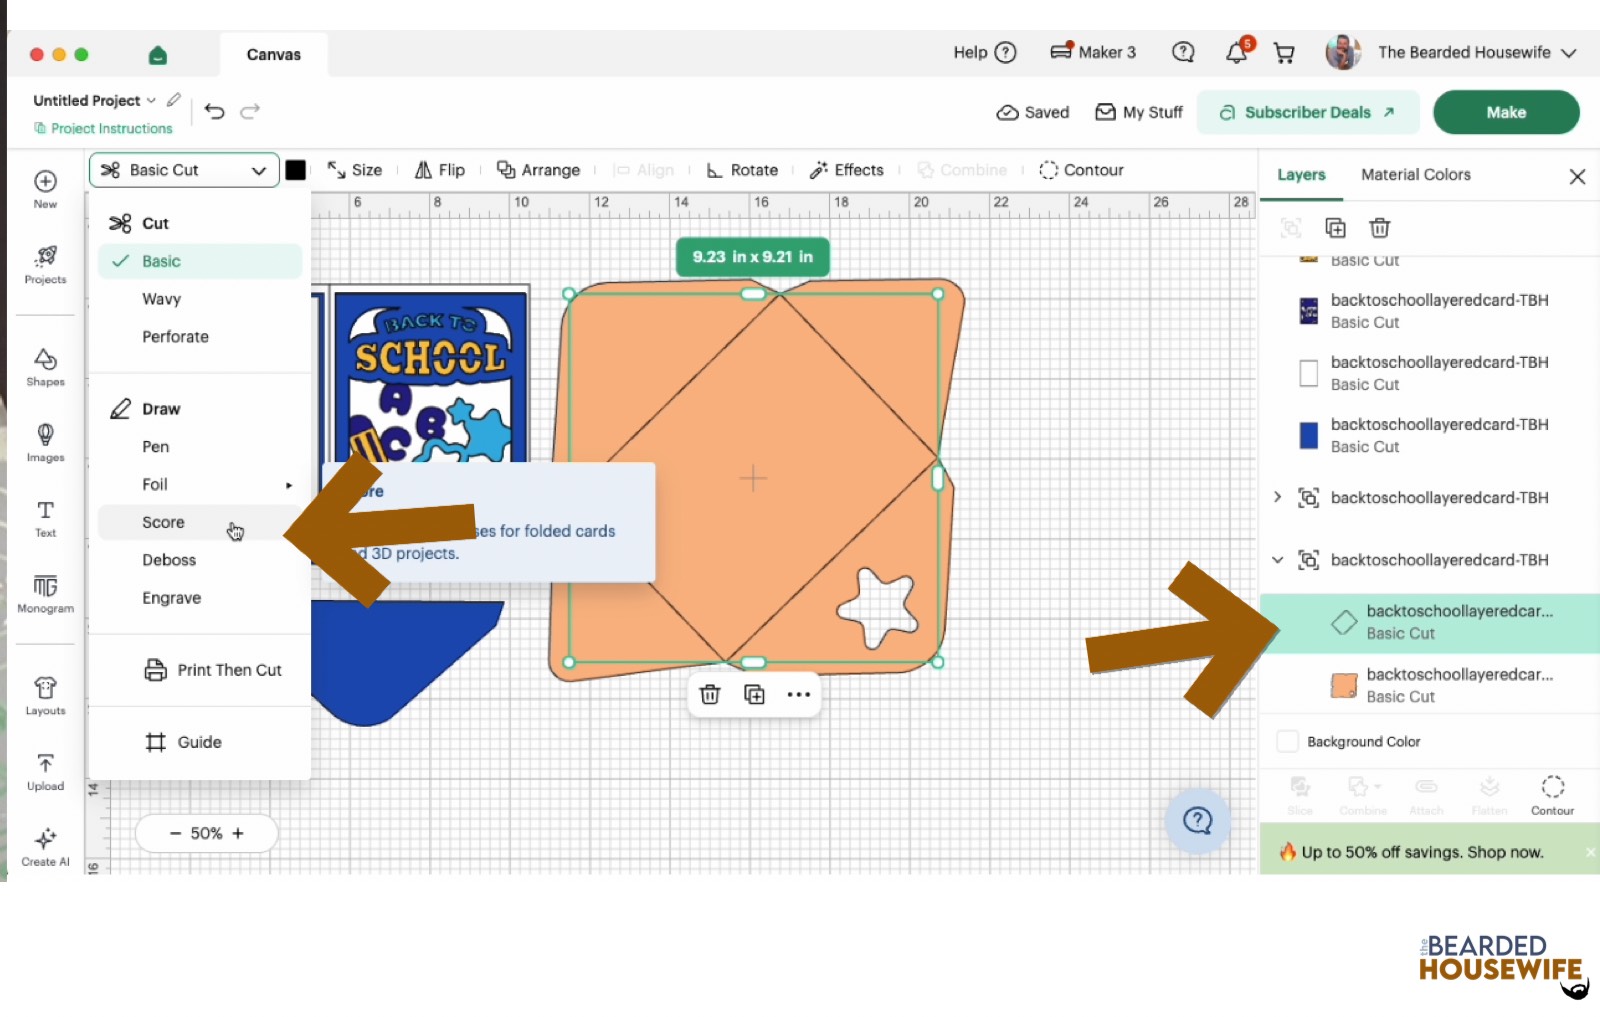
Task: Open the Shapes tool
Action: pos(45,367)
